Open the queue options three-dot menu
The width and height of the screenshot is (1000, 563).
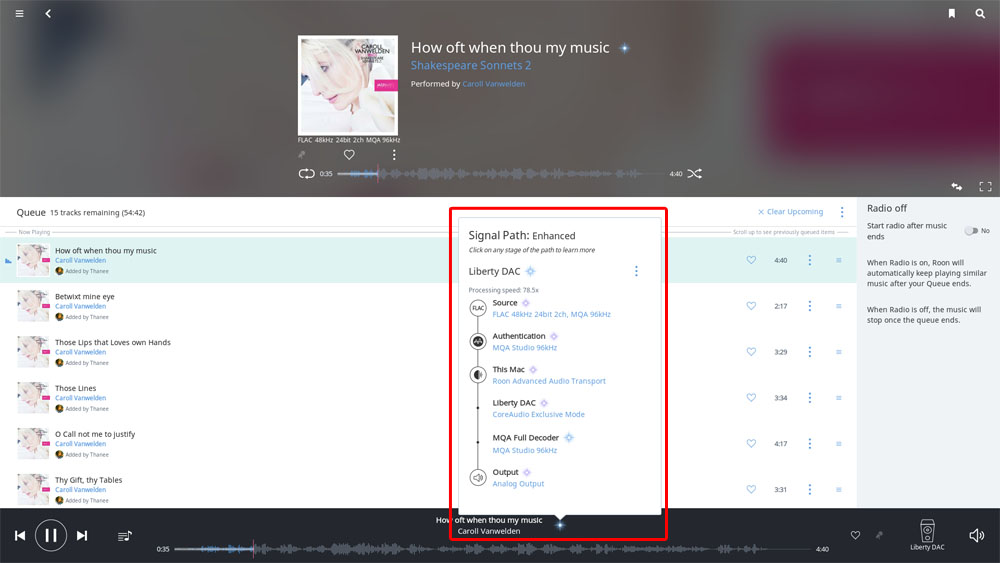tap(842, 212)
